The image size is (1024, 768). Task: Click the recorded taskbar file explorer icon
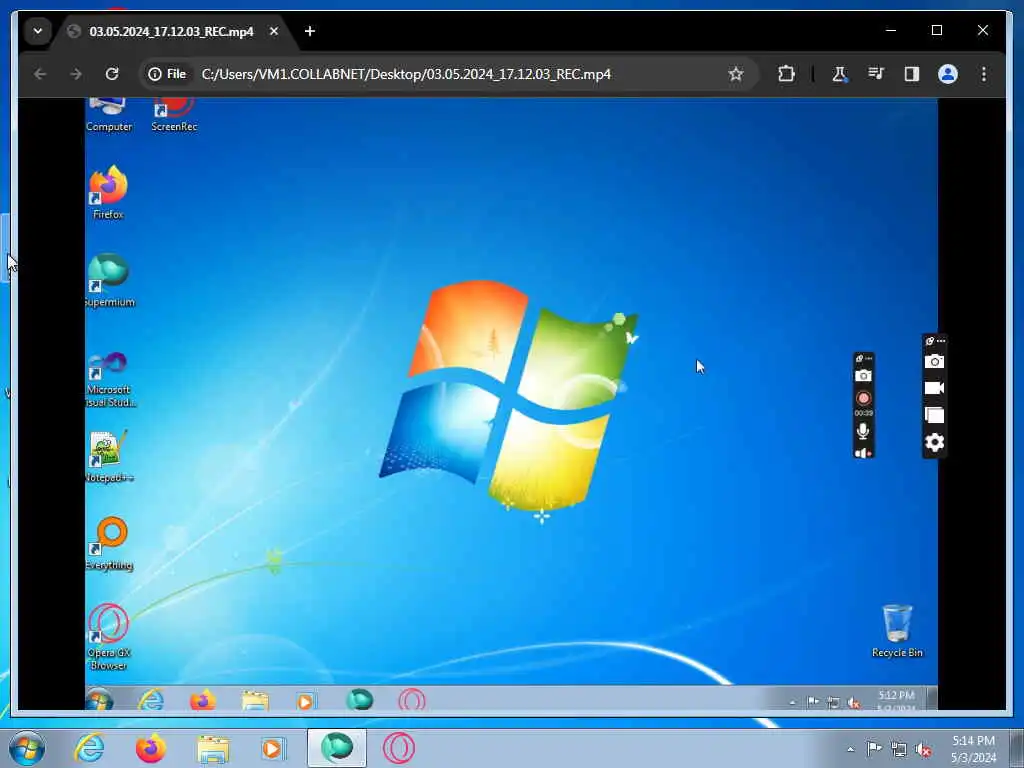point(255,700)
